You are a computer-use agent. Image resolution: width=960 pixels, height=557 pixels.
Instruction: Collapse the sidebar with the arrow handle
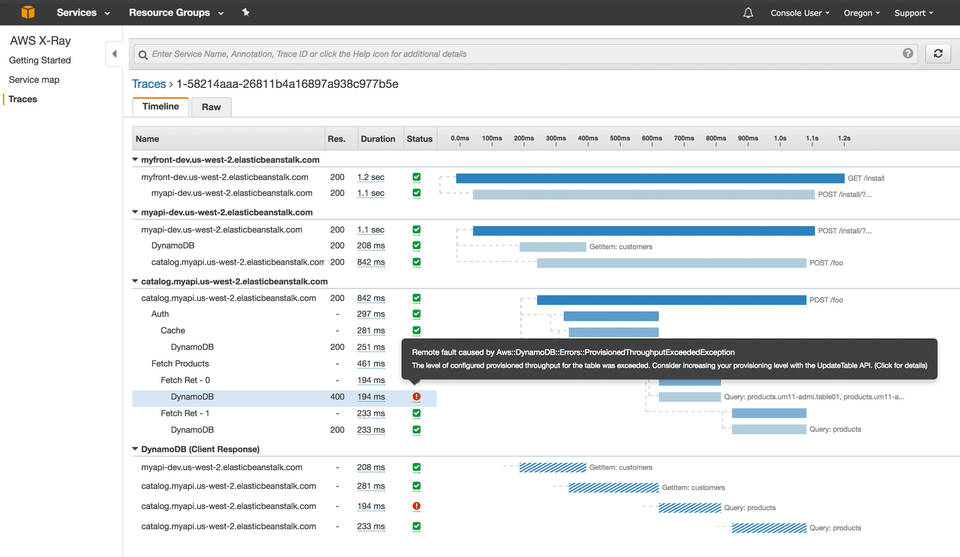114,54
